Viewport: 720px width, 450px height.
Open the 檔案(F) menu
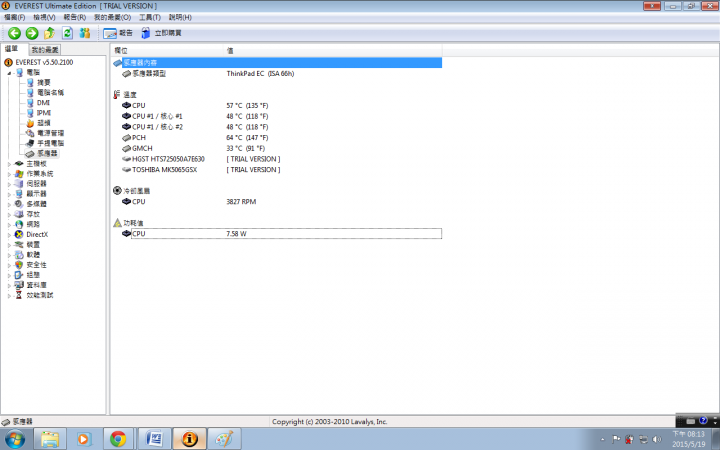click(x=15, y=17)
